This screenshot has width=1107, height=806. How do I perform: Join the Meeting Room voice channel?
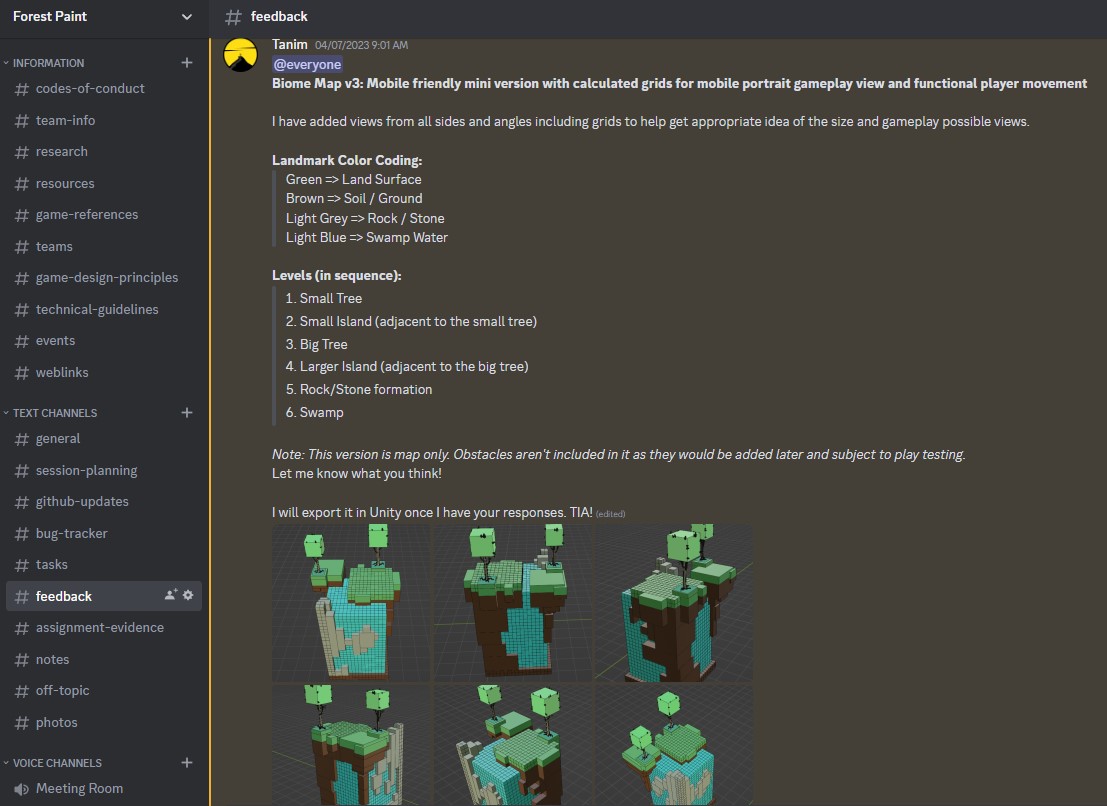104,789
